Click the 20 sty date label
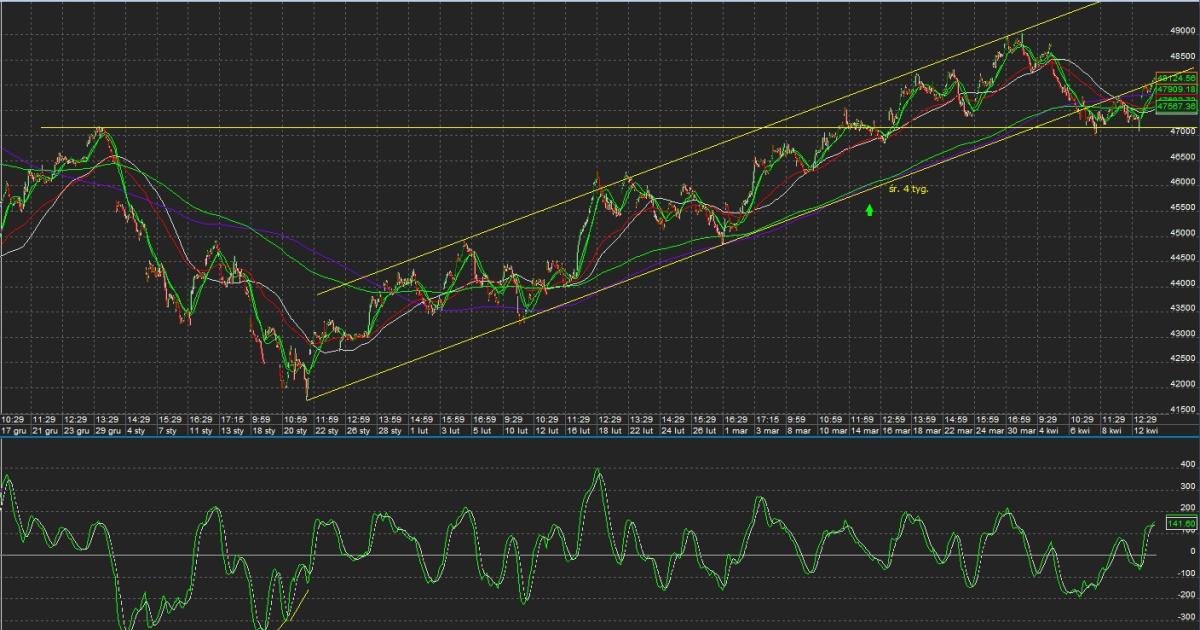1200x630 pixels. (x=297, y=430)
